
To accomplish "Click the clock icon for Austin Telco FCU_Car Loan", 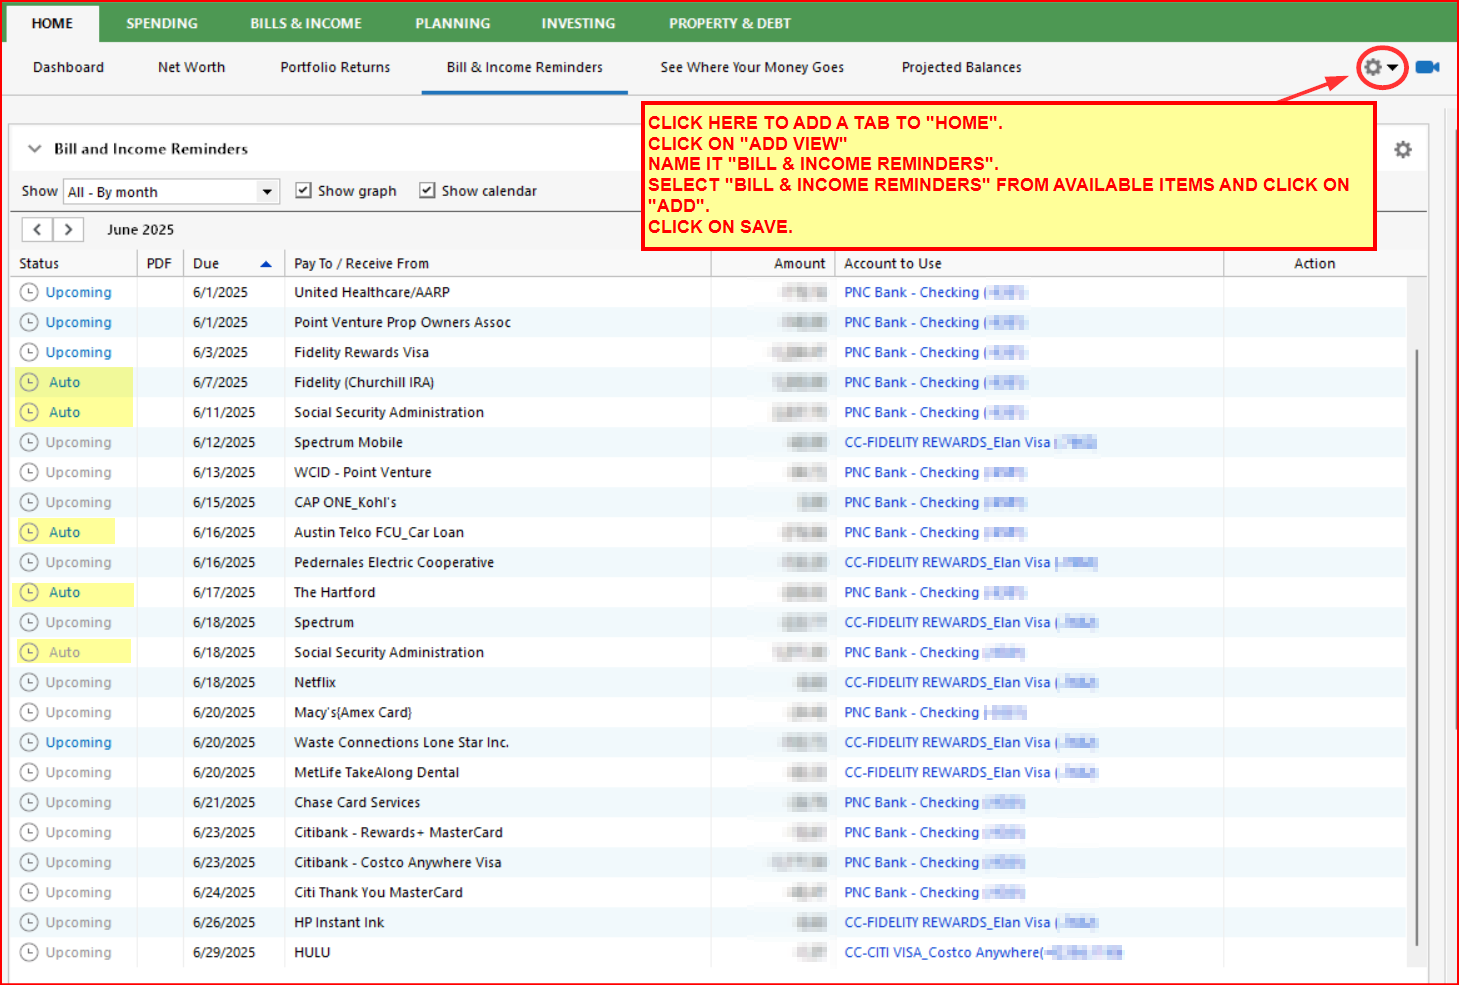I will click(x=29, y=532).
